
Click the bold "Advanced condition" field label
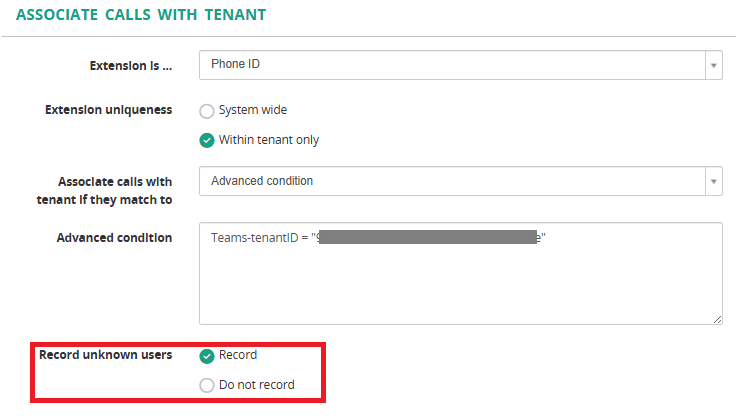point(114,237)
